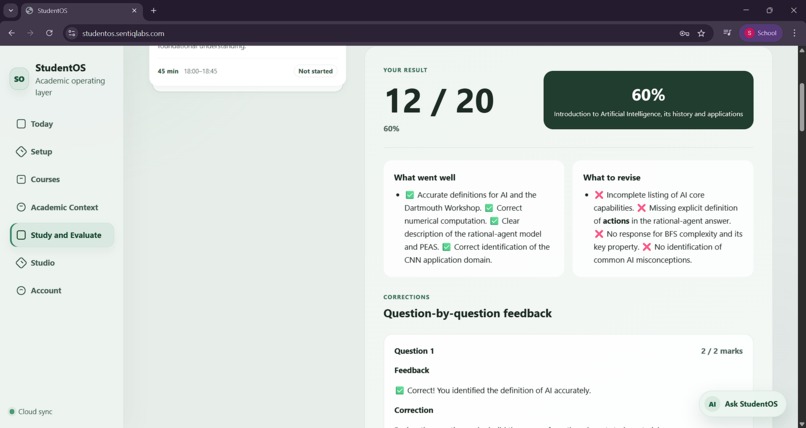View site information icon

[x=72, y=33]
